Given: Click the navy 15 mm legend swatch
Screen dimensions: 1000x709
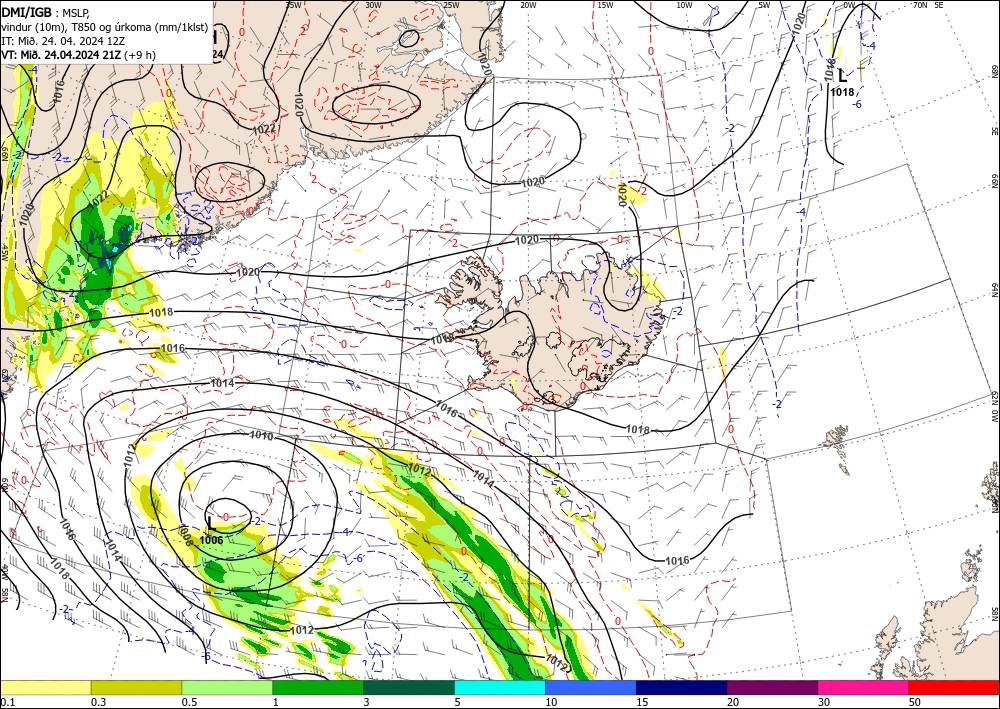Looking at the screenshot, I should coord(682,687).
